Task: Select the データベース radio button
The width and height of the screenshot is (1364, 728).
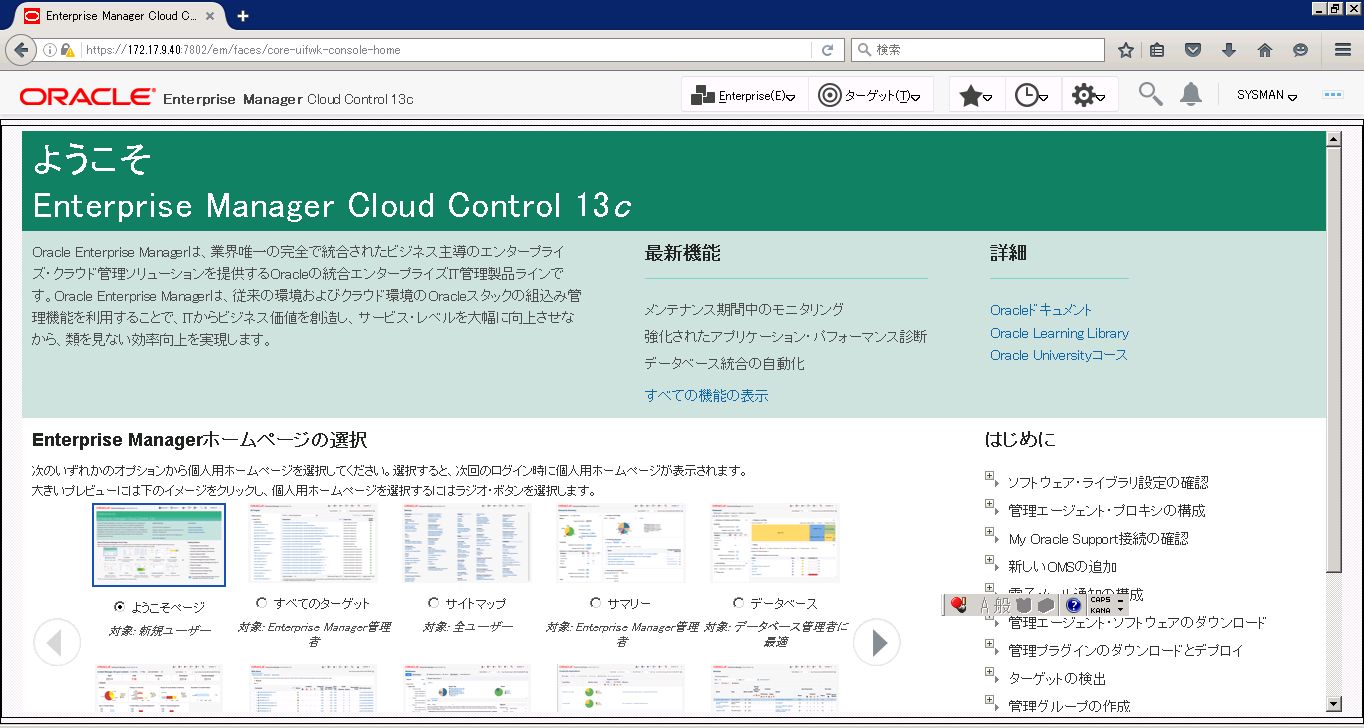Action: tap(738, 603)
